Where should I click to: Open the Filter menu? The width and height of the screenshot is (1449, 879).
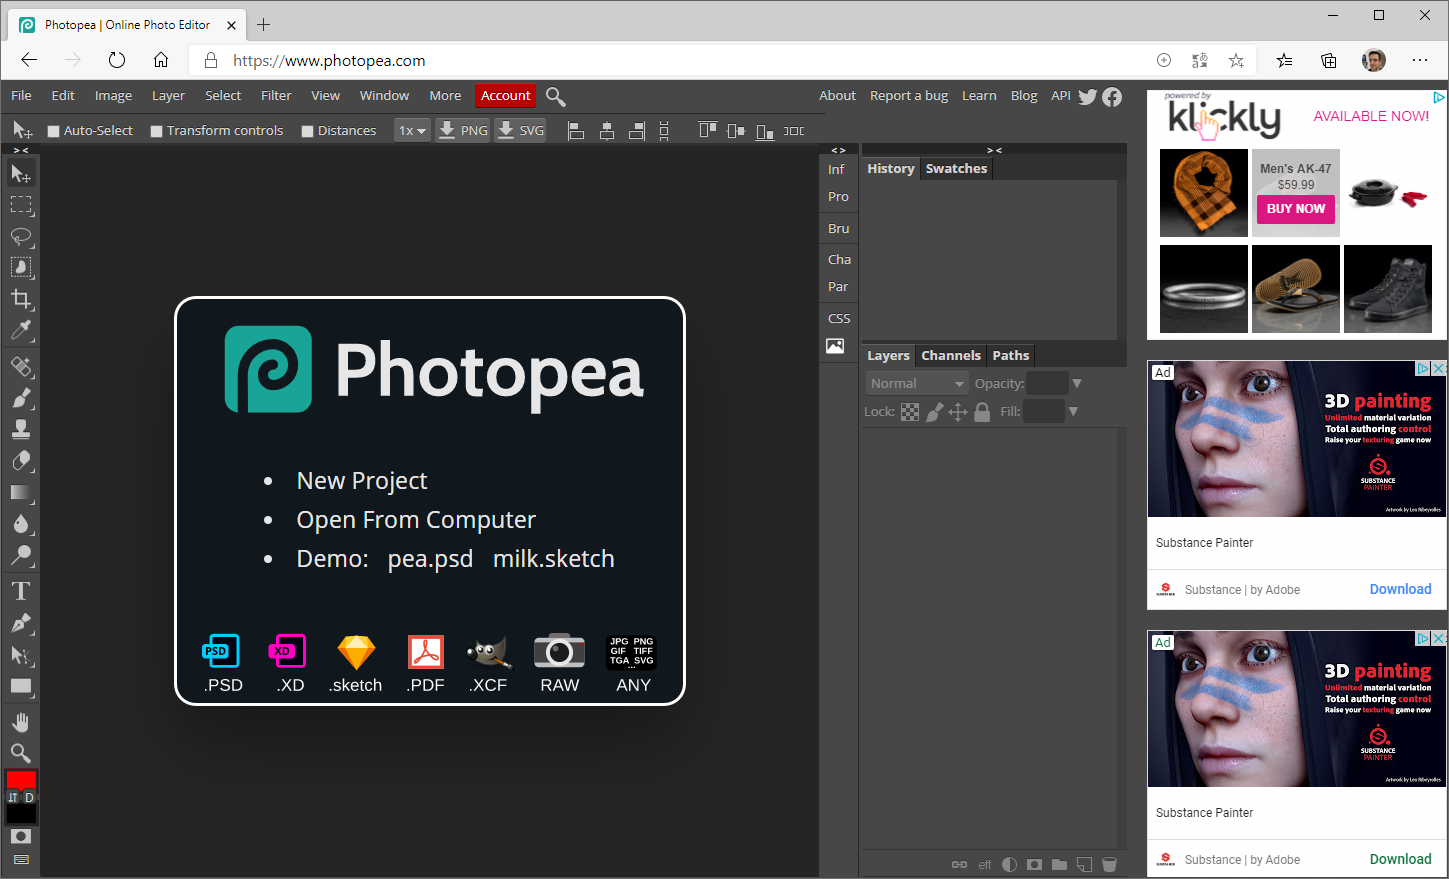[x=276, y=96]
